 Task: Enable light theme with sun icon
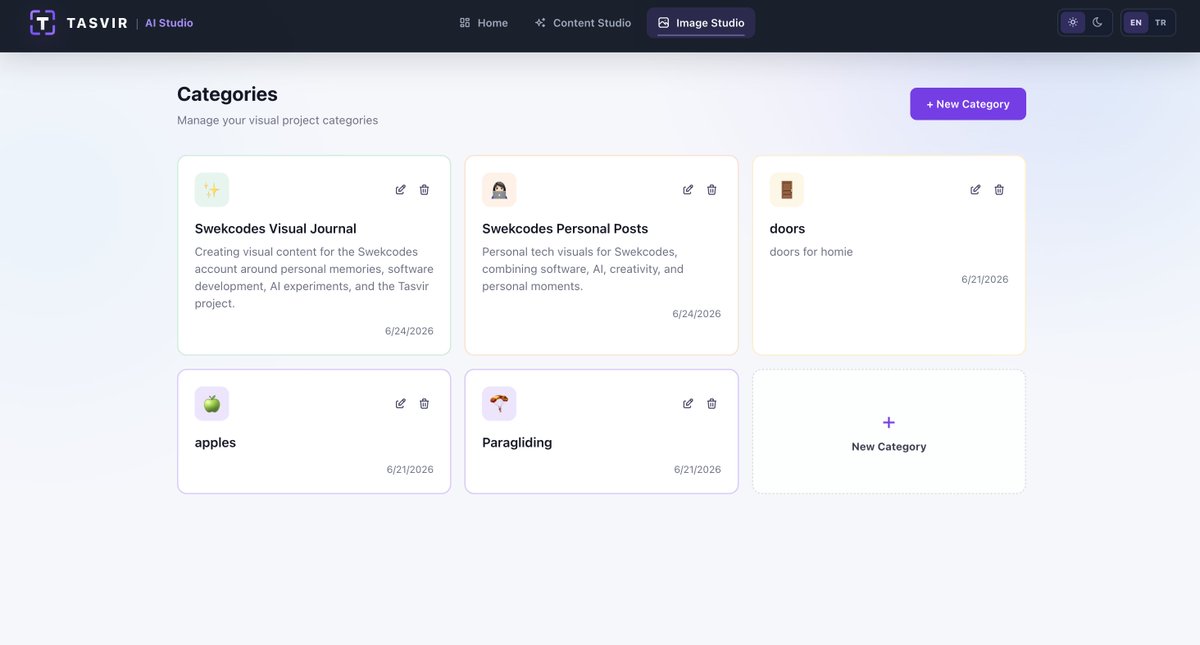click(1073, 22)
